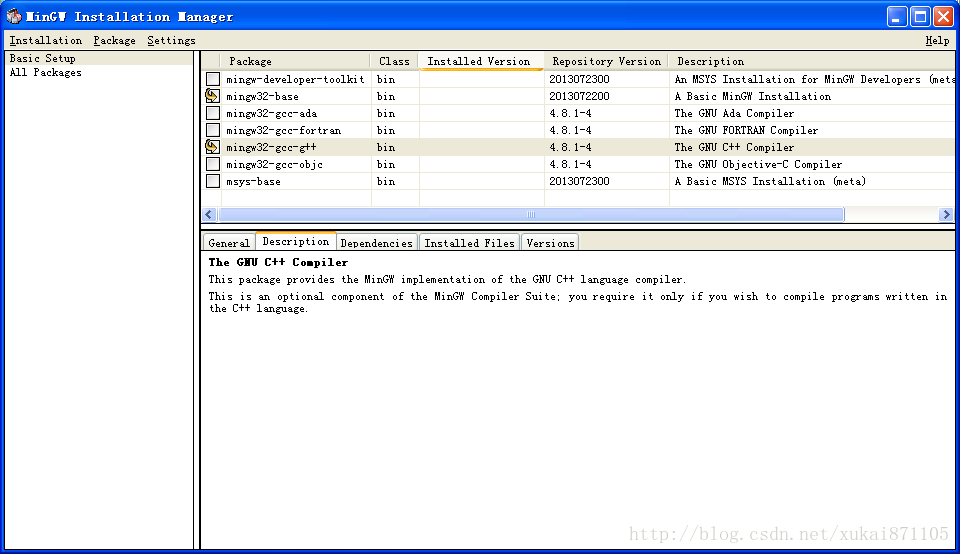Check the mingw-developer-toolkit checkbox

click(x=212, y=79)
